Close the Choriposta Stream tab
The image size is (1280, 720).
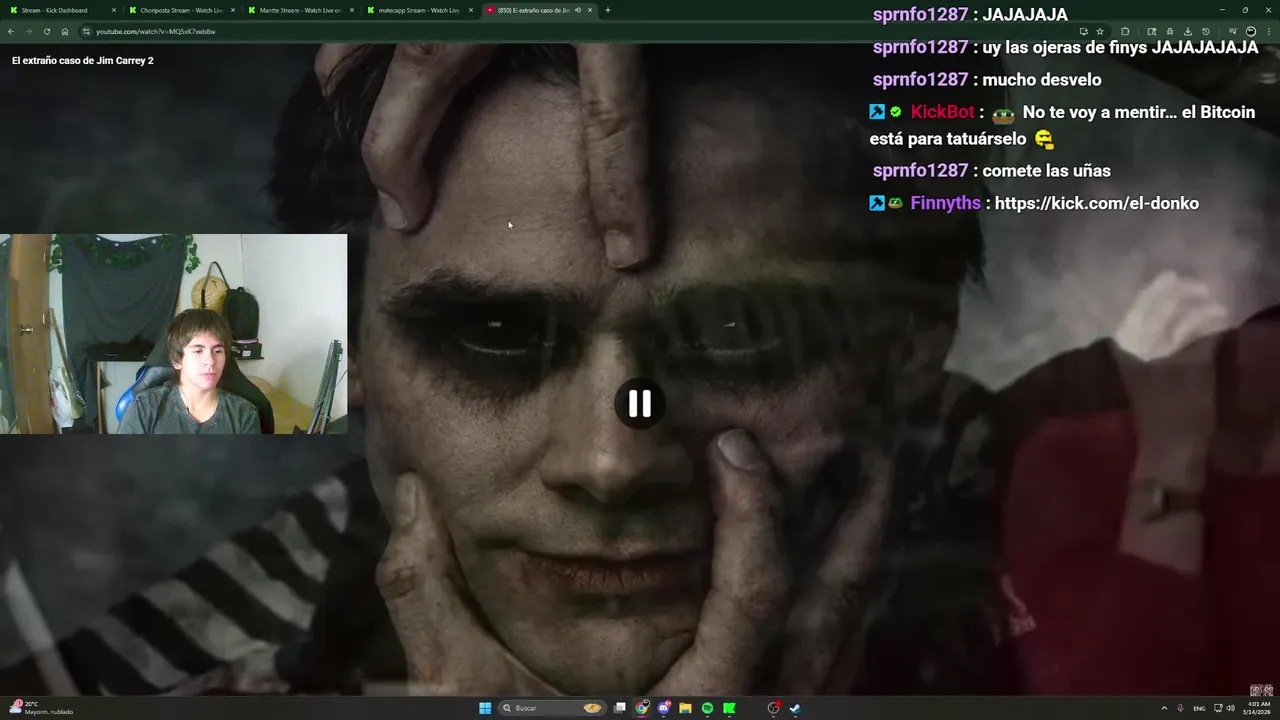233,10
